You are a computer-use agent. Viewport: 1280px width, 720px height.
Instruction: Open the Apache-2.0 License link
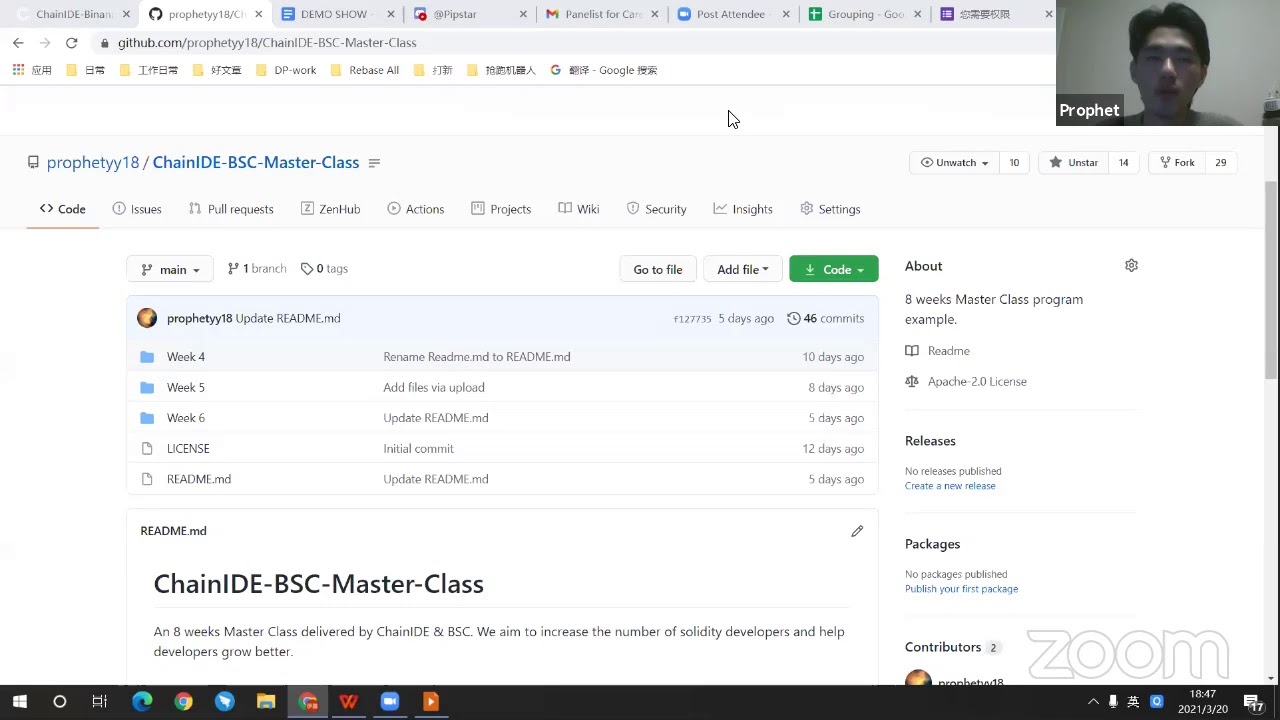point(966,381)
